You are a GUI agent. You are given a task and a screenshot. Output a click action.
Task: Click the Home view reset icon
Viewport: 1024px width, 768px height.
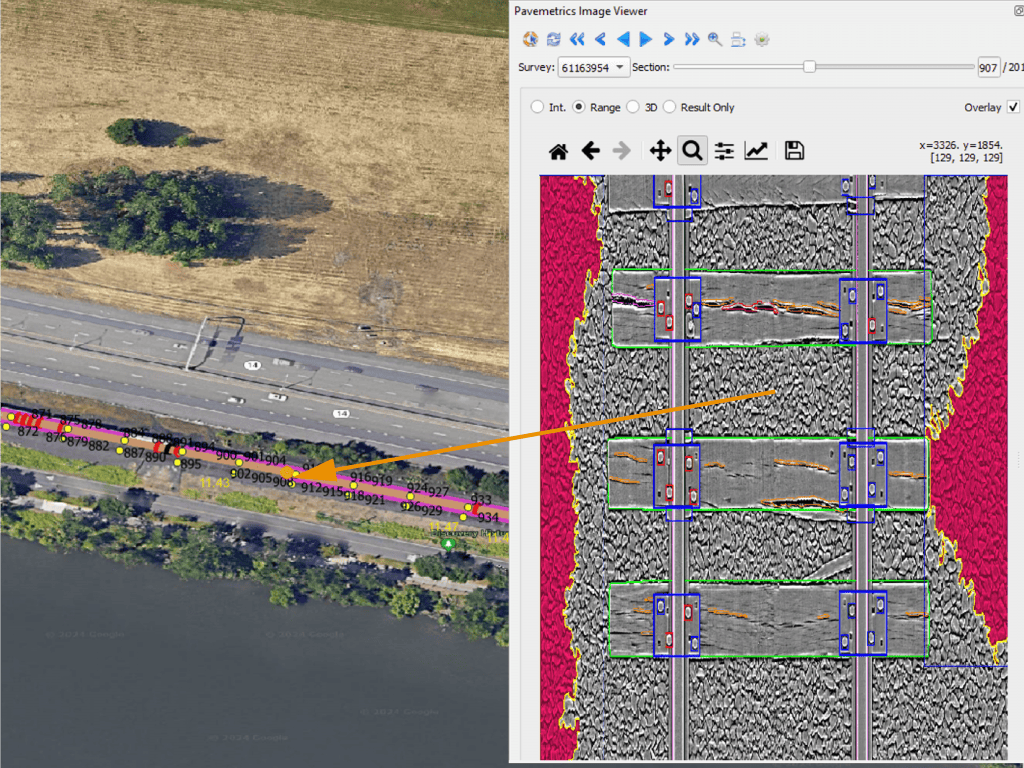click(x=559, y=150)
